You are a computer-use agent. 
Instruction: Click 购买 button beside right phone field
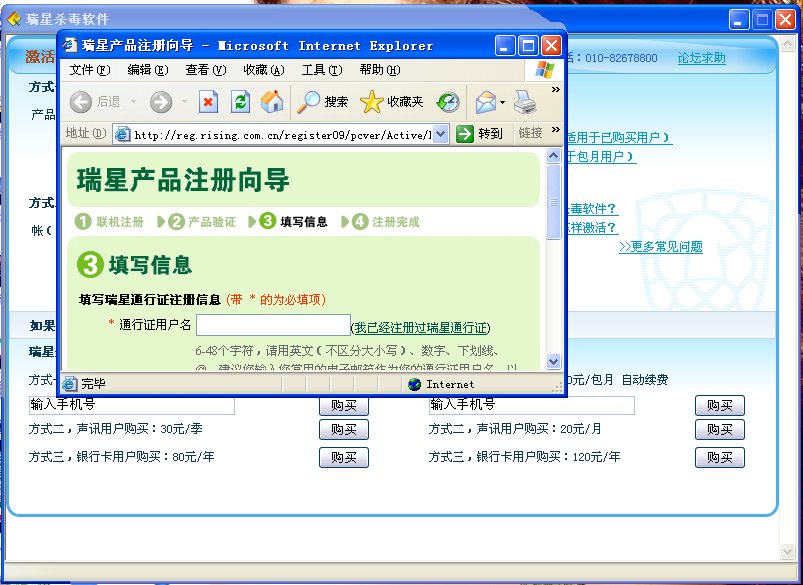pyautogui.click(x=720, y=406)
